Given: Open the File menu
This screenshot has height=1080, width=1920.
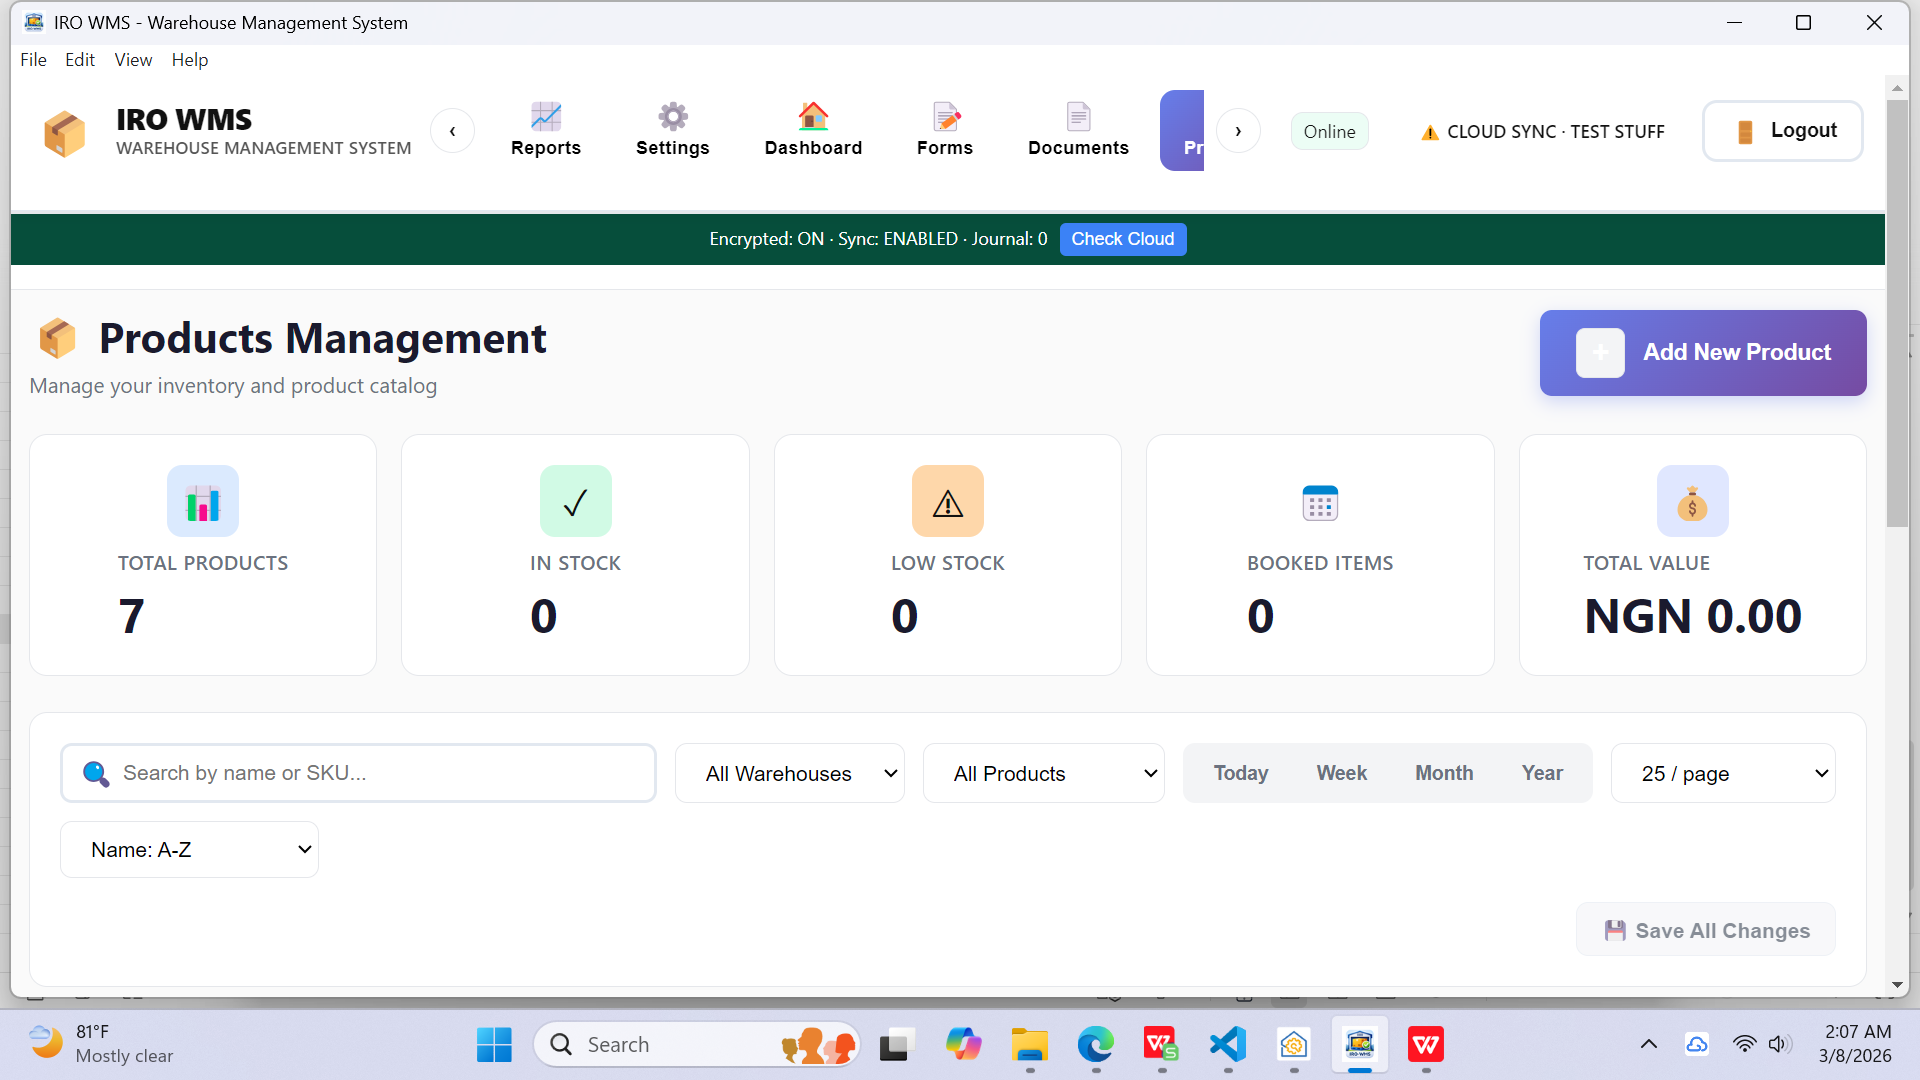Looking at the screenshot, I should (33, 60).
